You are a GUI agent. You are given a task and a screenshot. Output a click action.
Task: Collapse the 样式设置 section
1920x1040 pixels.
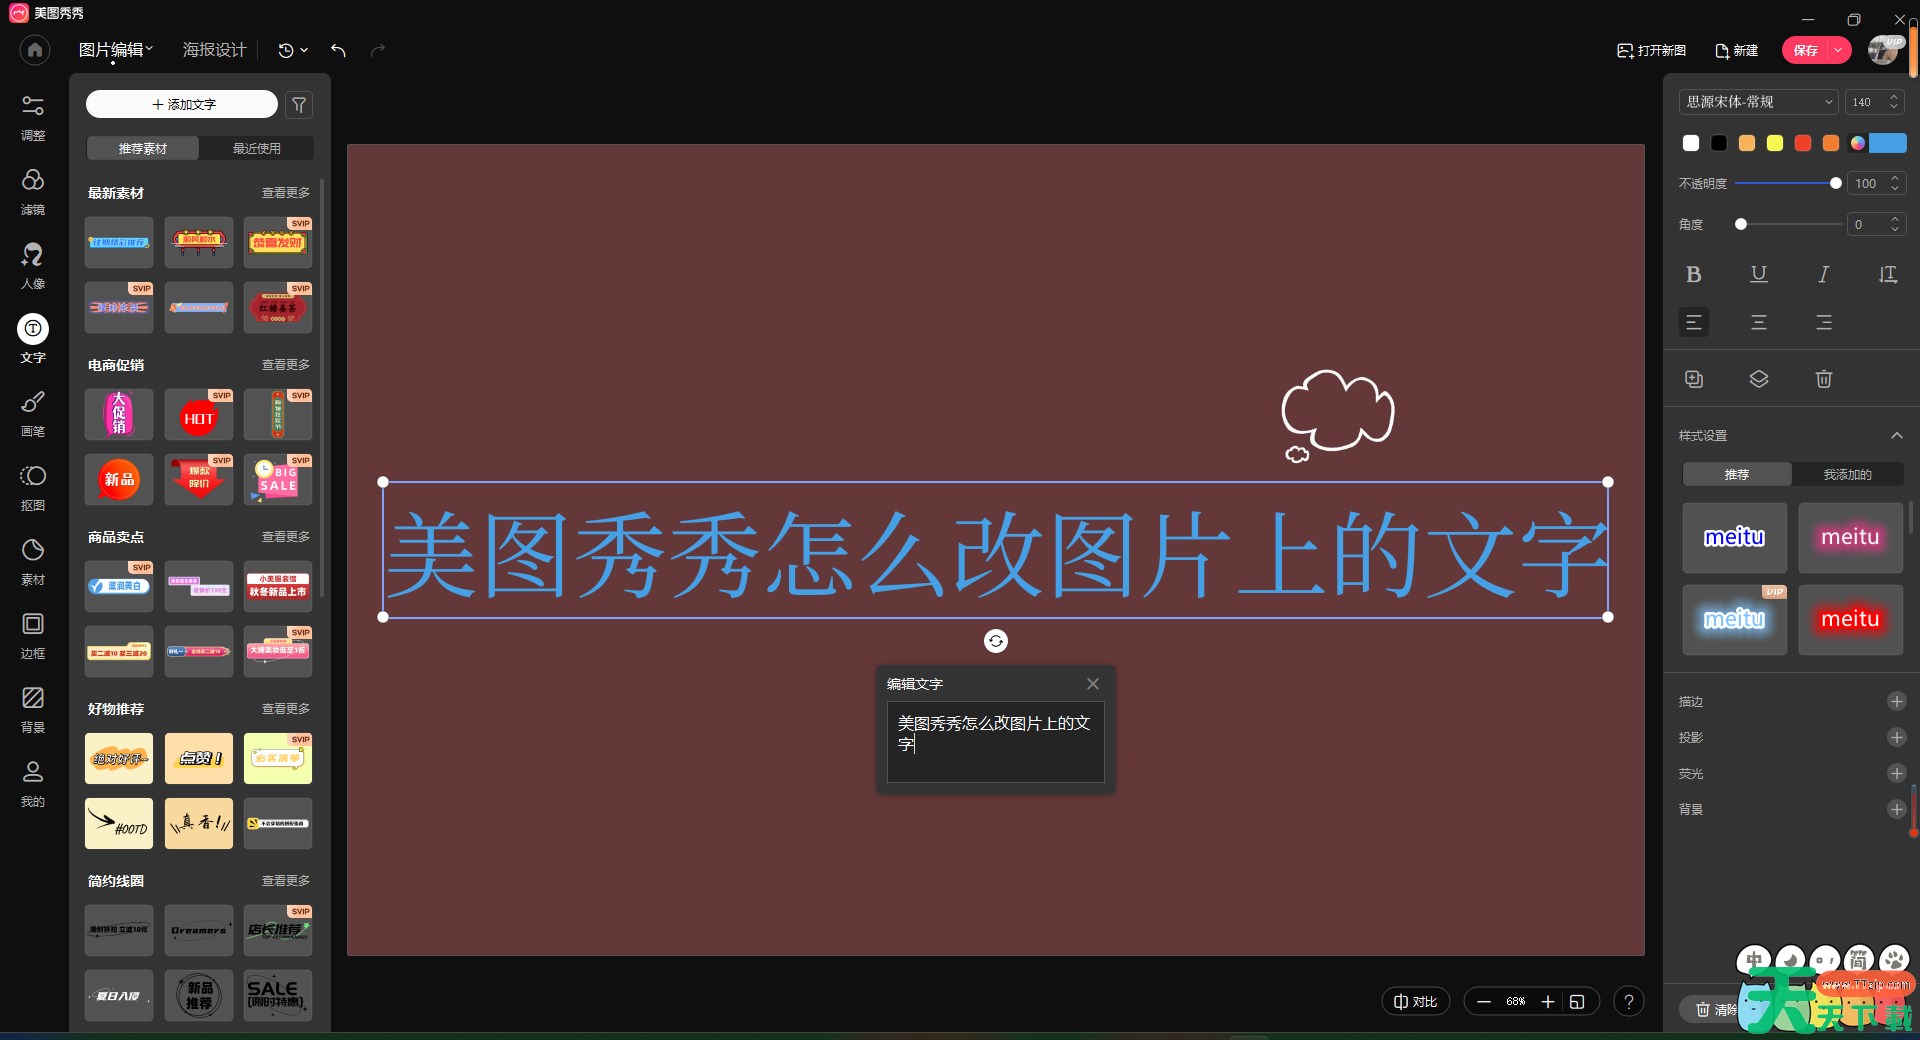point(1896,435)
